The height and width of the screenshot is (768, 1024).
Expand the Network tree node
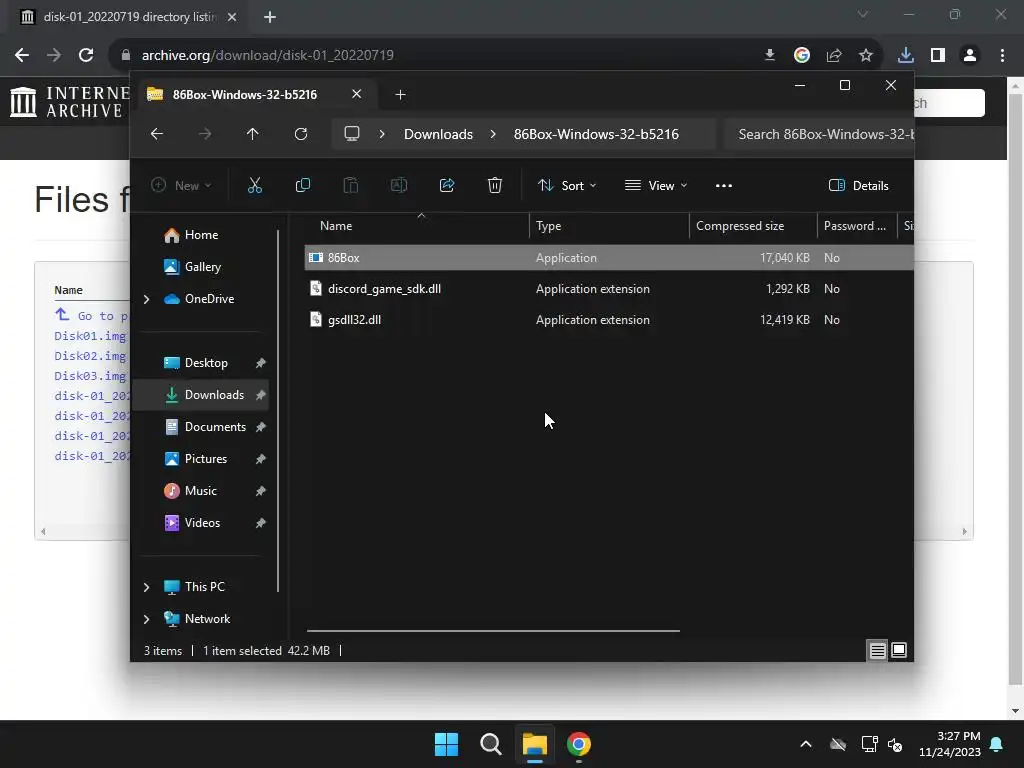(146, 619)
